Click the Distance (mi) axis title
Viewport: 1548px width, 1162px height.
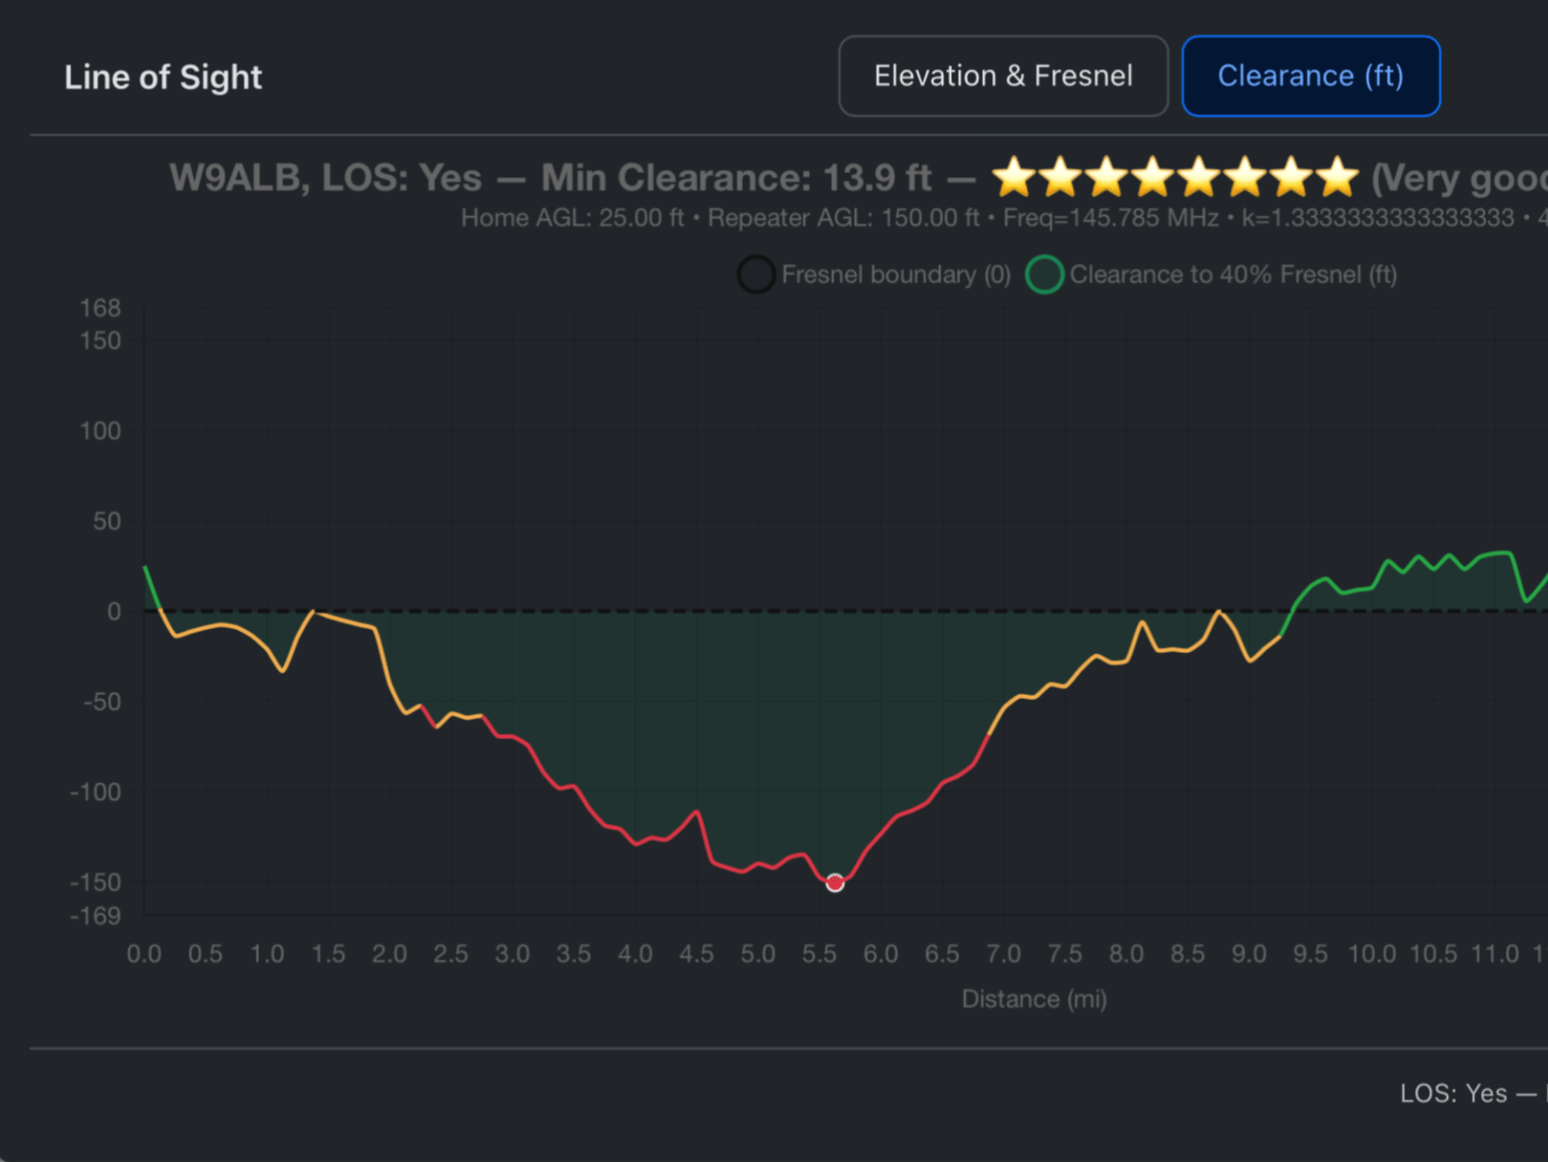[x=1034, y=999]
